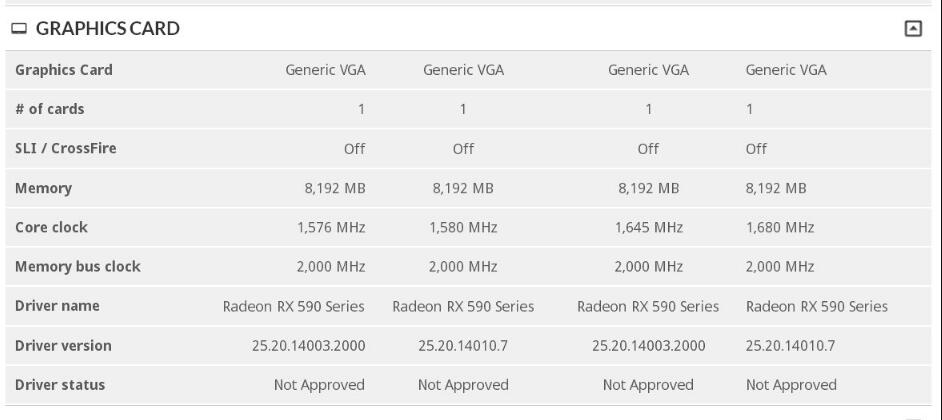Image resolution: width=942 pixels, height=420 pixels.
Task: Click the 1,580 MHz core clock value
Action: coord(463,227)
